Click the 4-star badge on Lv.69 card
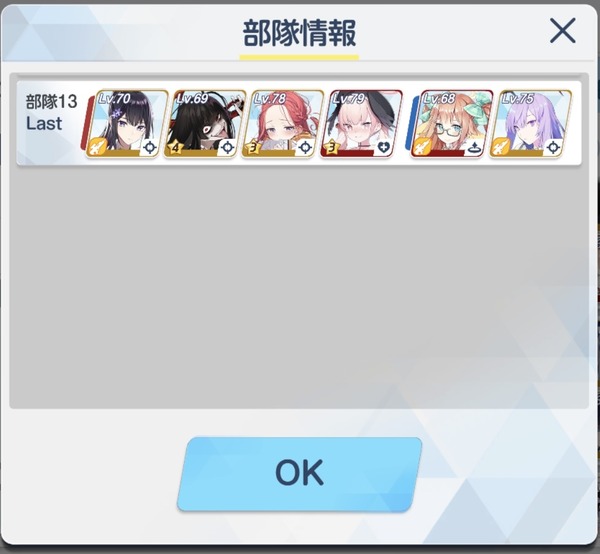Image resolution: width=600 pixels, height=554 pixels. (x=175, y=147)
